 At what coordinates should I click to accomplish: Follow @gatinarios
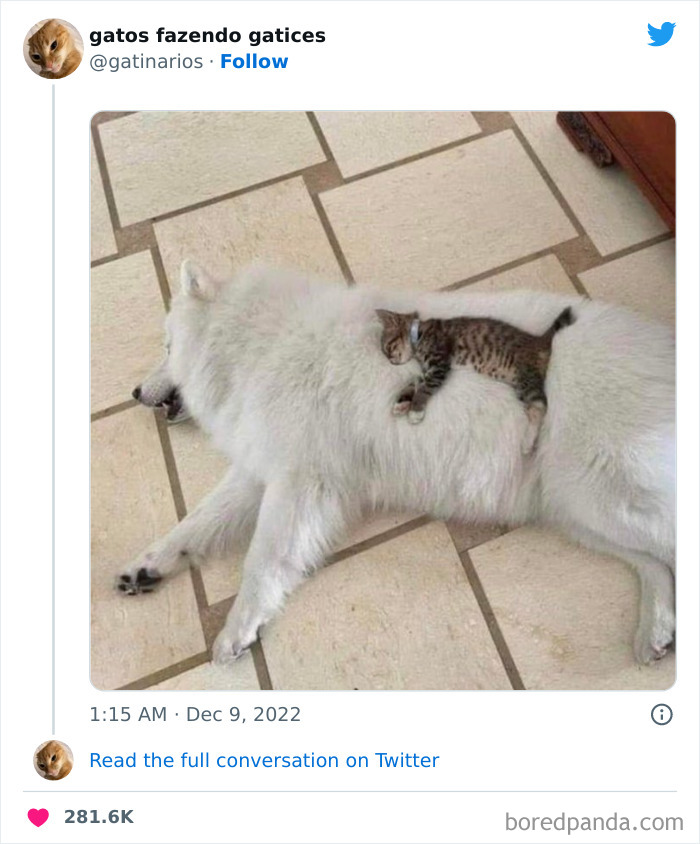coord(251,62)
